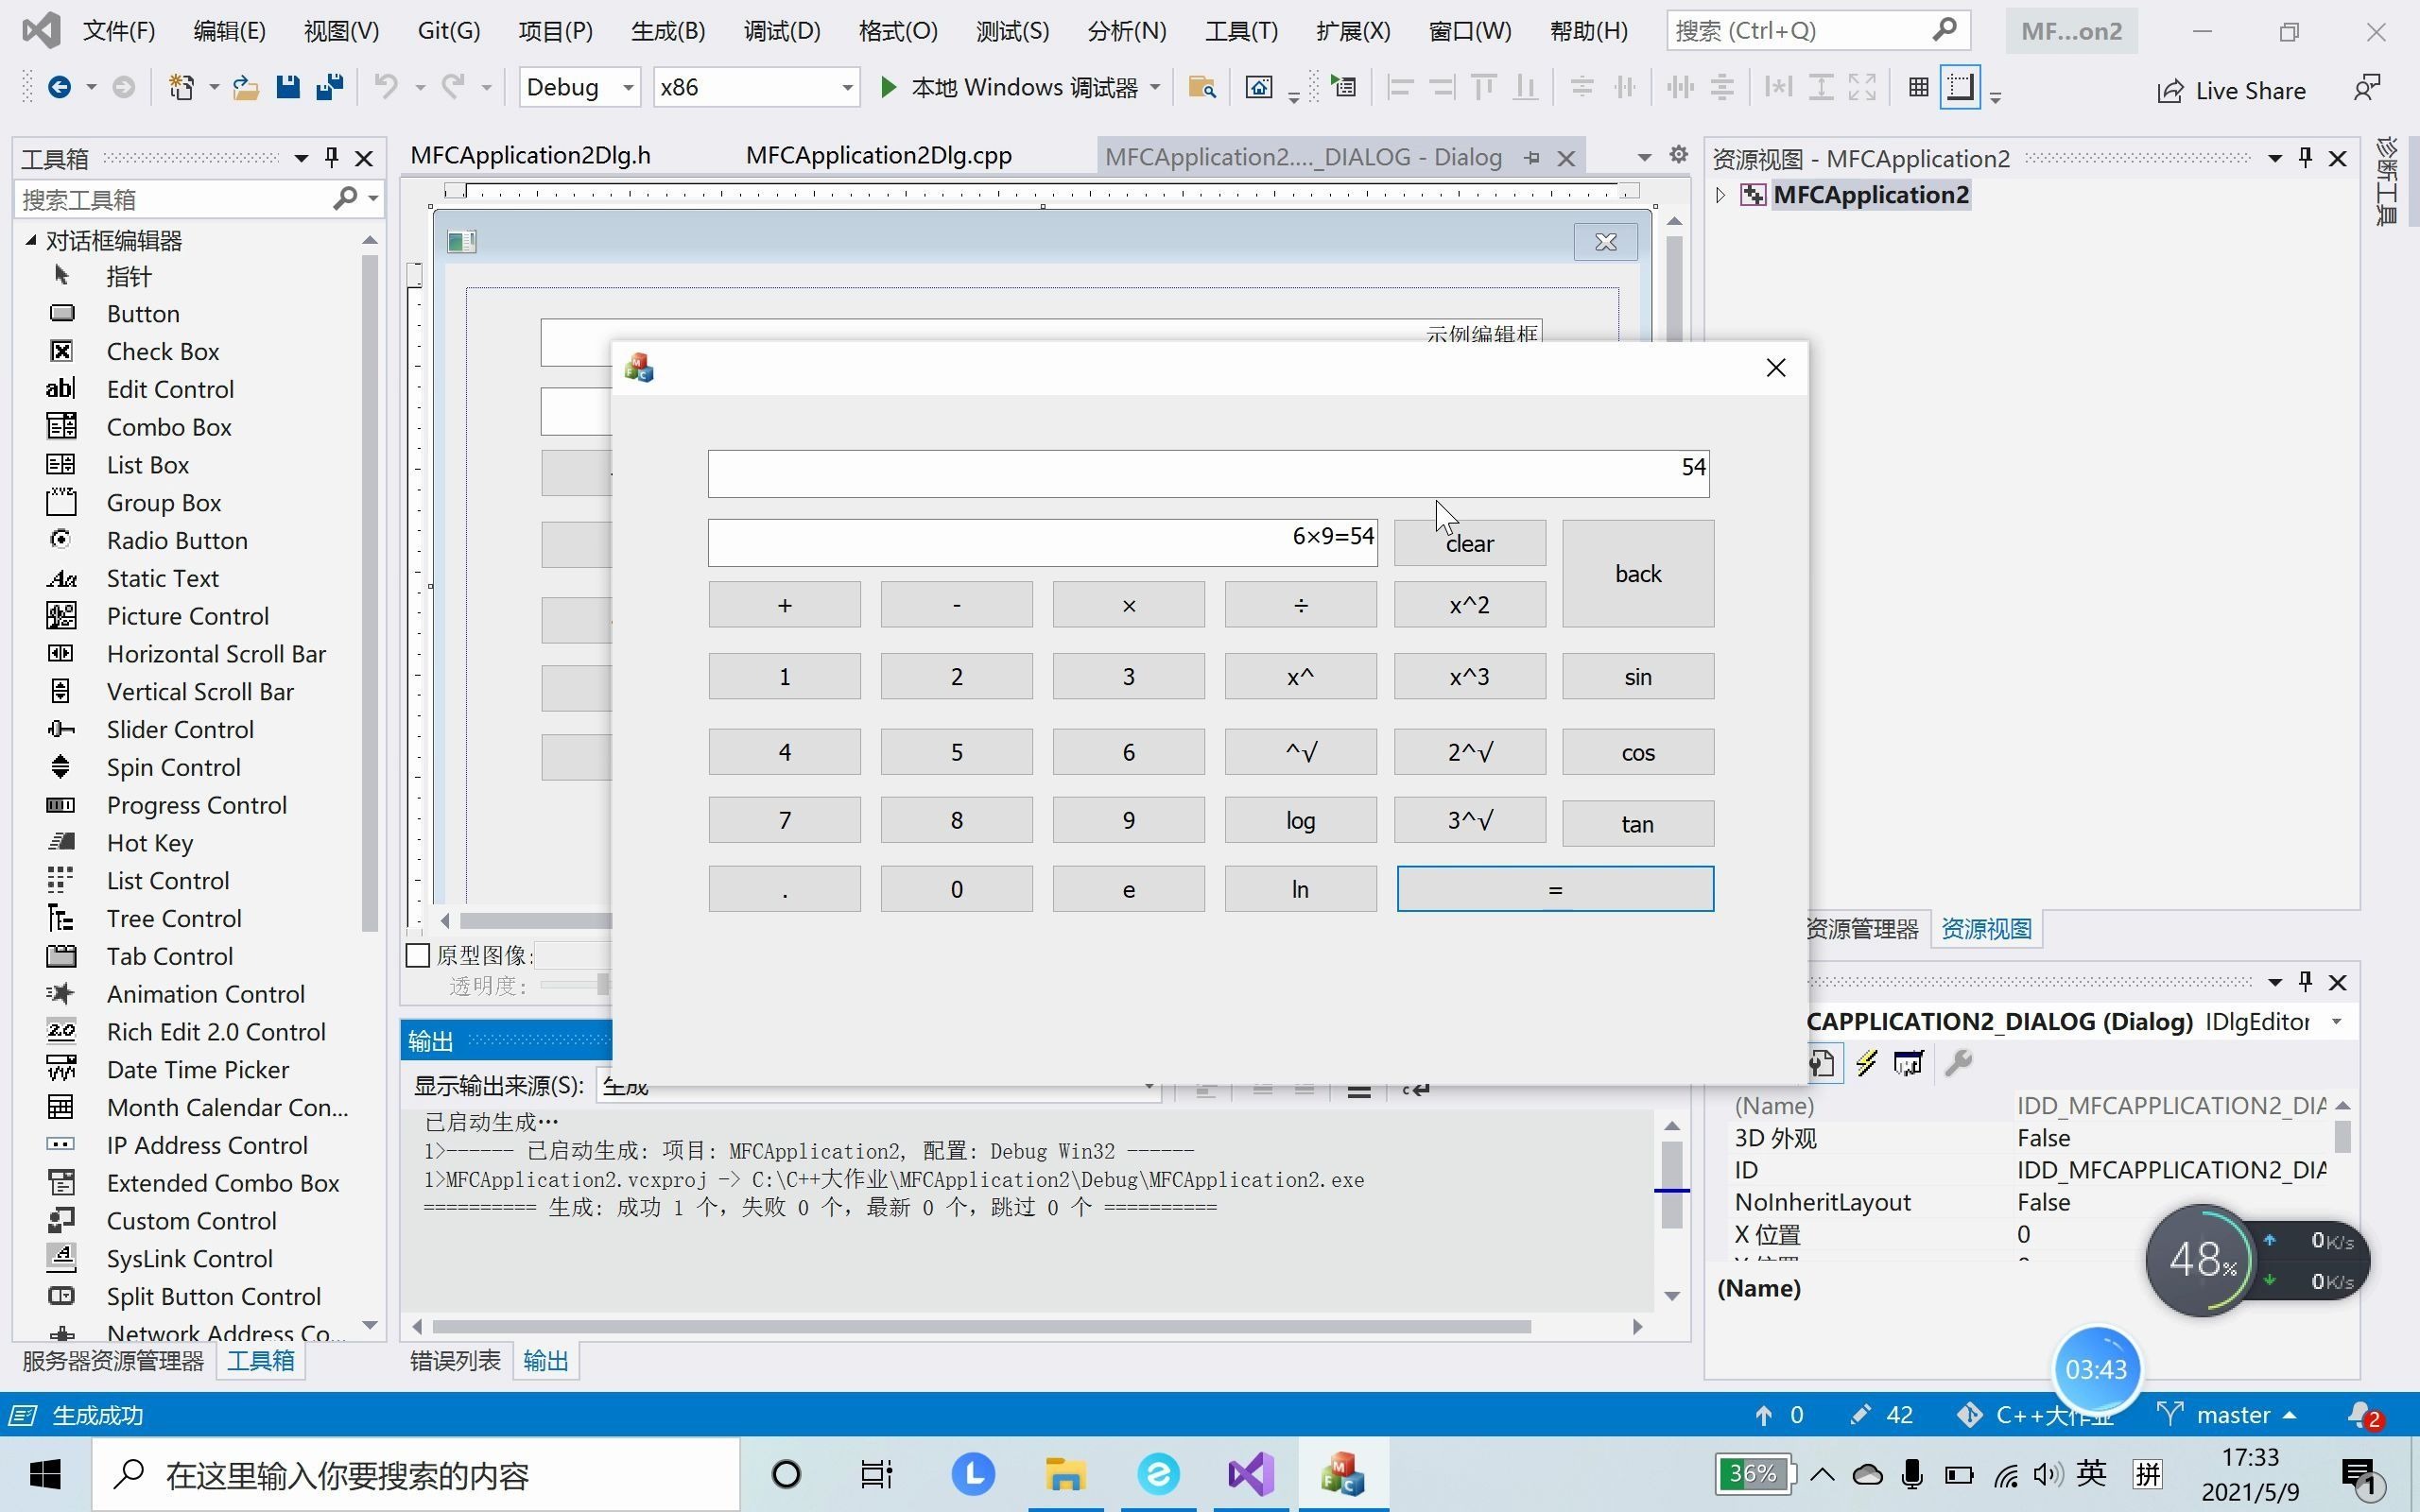
Task: Click the Toggle Grid icon in toolbar
Action: [1918, 88]
